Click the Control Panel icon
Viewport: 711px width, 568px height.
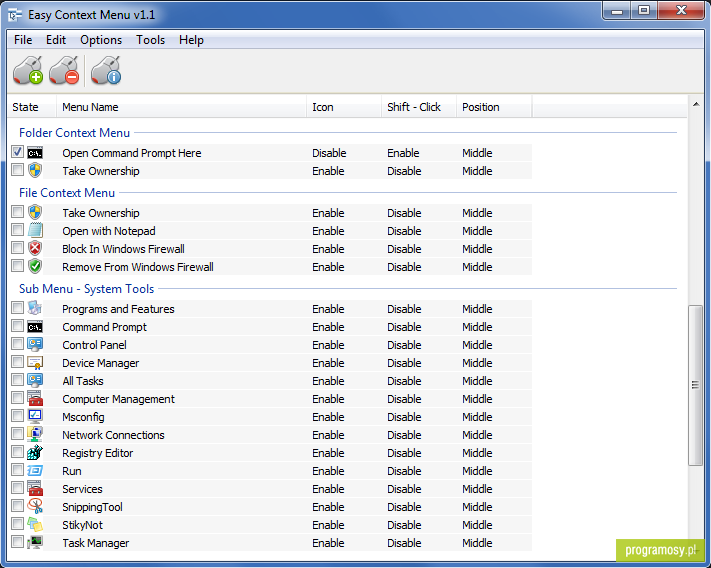click(x=35, y=345)
